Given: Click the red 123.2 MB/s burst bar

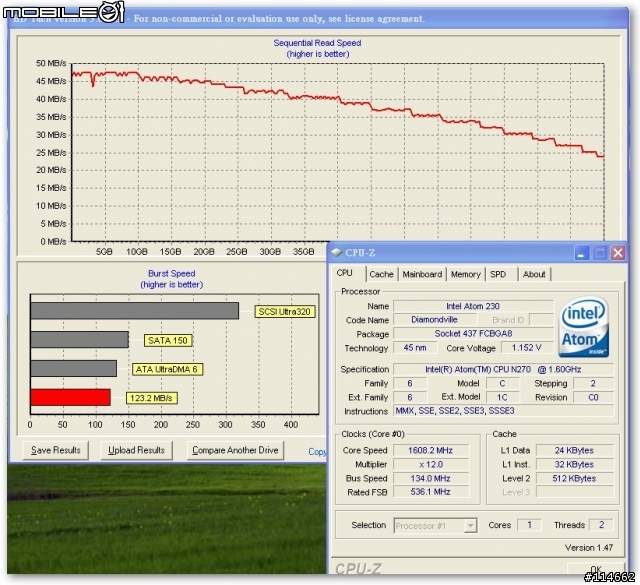Looking at the screenshot, I should 71,397.
